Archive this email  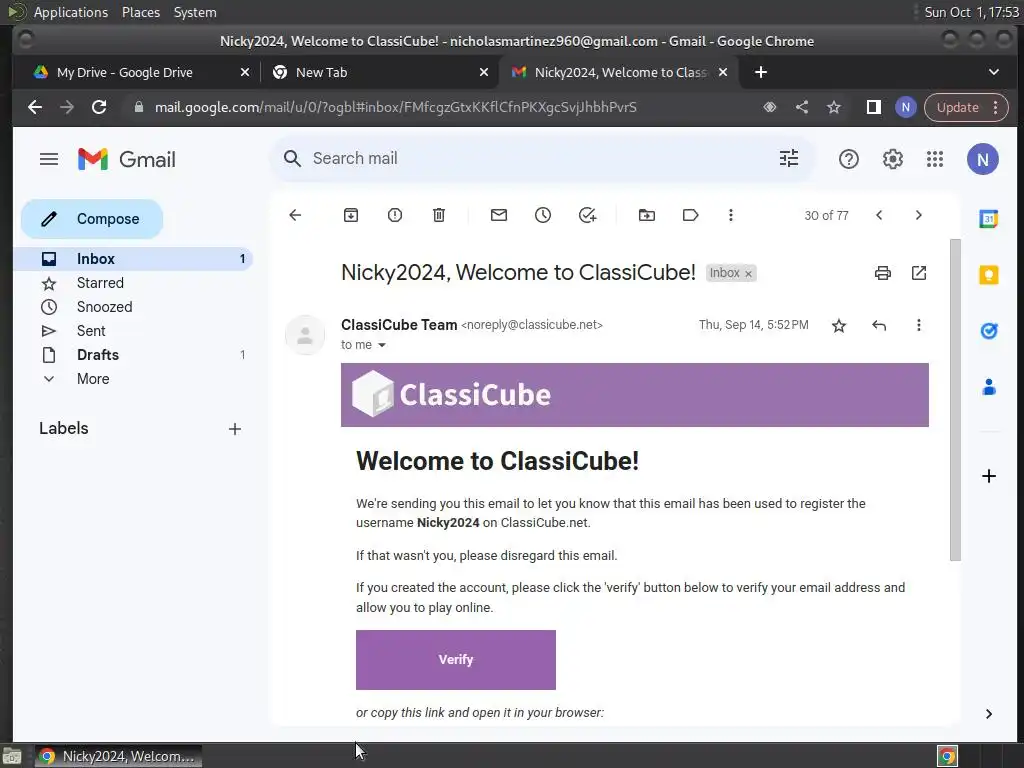point(351,215)
